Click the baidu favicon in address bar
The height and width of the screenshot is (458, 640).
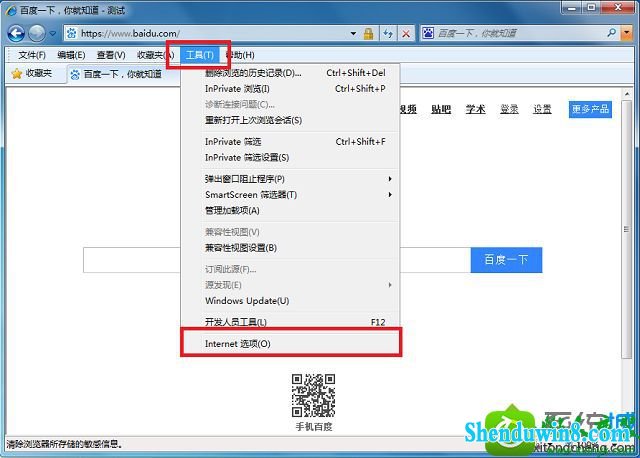[71, 33]
